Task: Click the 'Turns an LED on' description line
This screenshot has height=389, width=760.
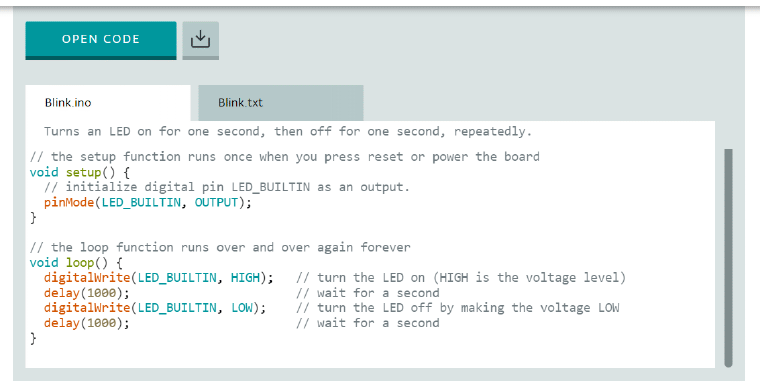Action: point(288,132)
